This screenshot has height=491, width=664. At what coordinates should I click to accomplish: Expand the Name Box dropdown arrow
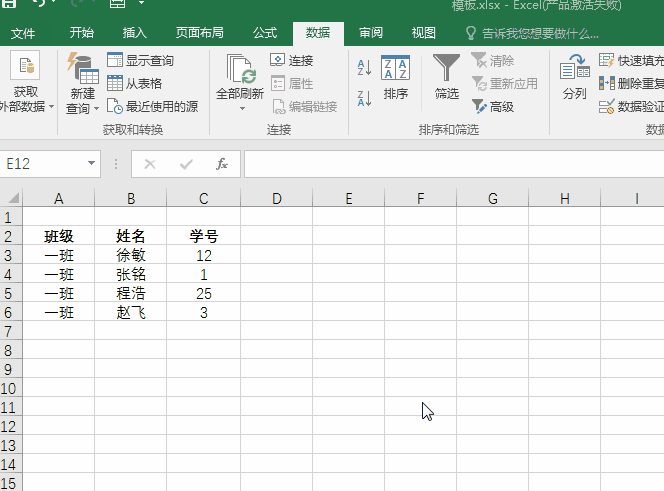92,164
